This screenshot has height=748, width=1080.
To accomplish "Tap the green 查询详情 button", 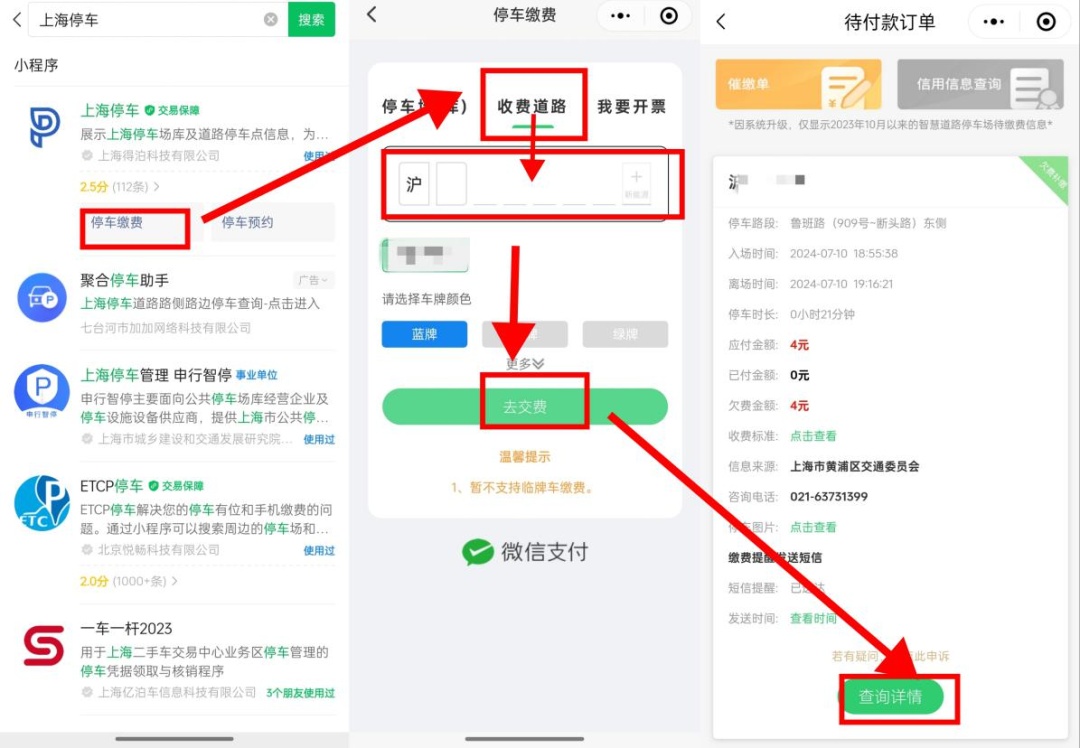I will tap(891, 697).
